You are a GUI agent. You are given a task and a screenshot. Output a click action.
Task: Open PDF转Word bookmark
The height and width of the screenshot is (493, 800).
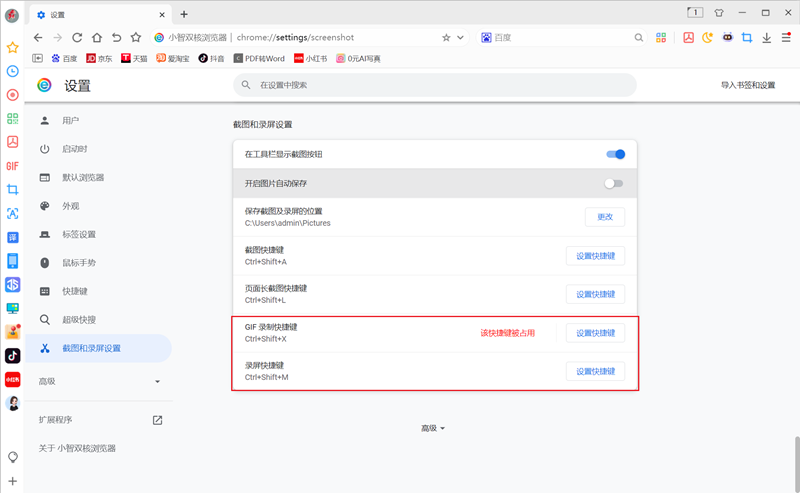coord(259,59)
